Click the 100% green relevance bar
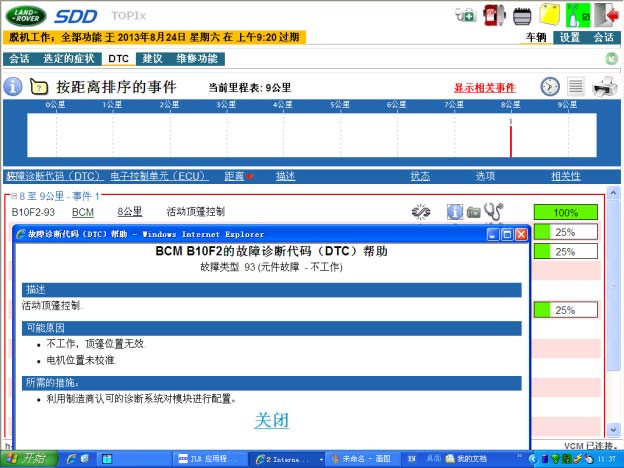Screen dimensions: 624x468 coord(566,213)
